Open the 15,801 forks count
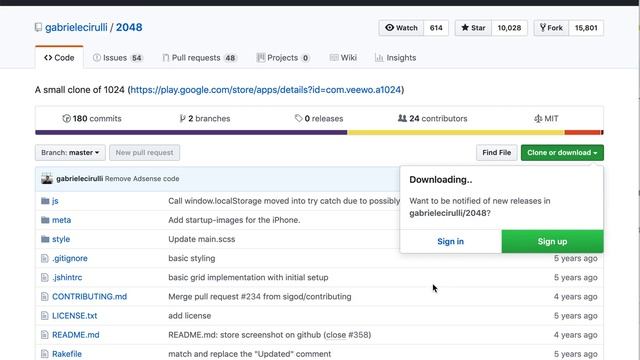The width and height of the screenshot is (640, 360). coord(586,28)
